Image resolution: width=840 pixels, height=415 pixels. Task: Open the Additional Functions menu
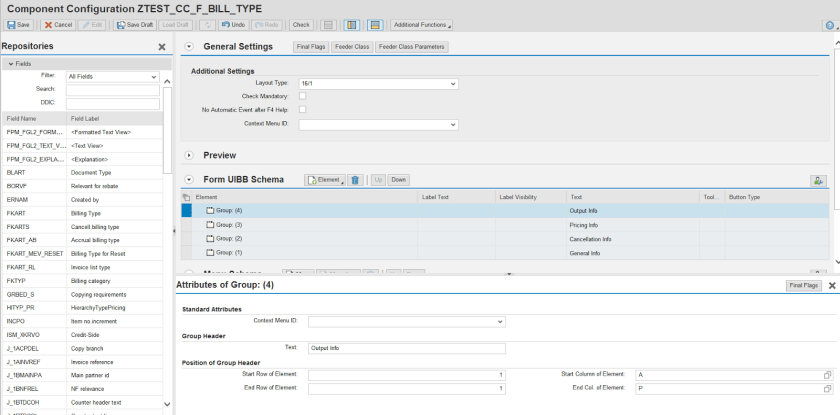click(421, 24)
